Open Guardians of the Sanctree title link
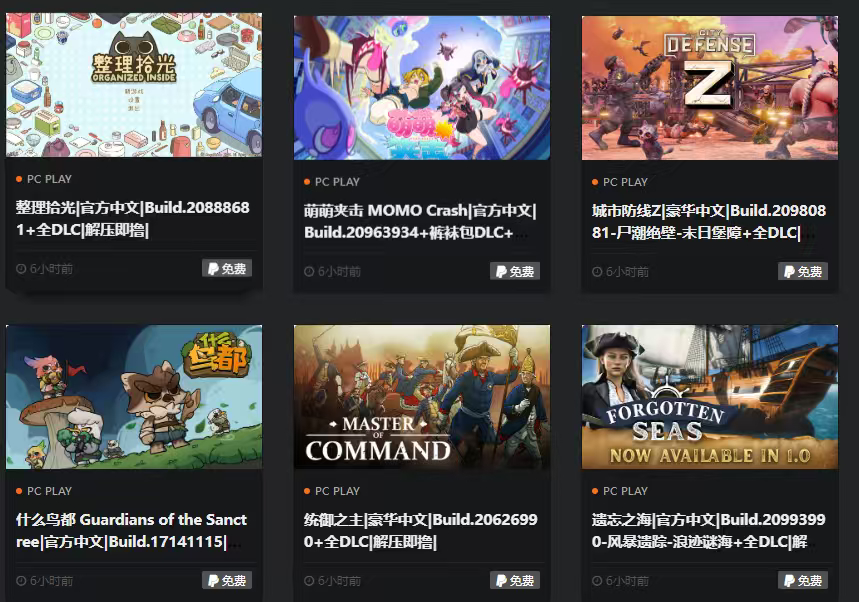This screenshot has height=602, width=859. 131,530
